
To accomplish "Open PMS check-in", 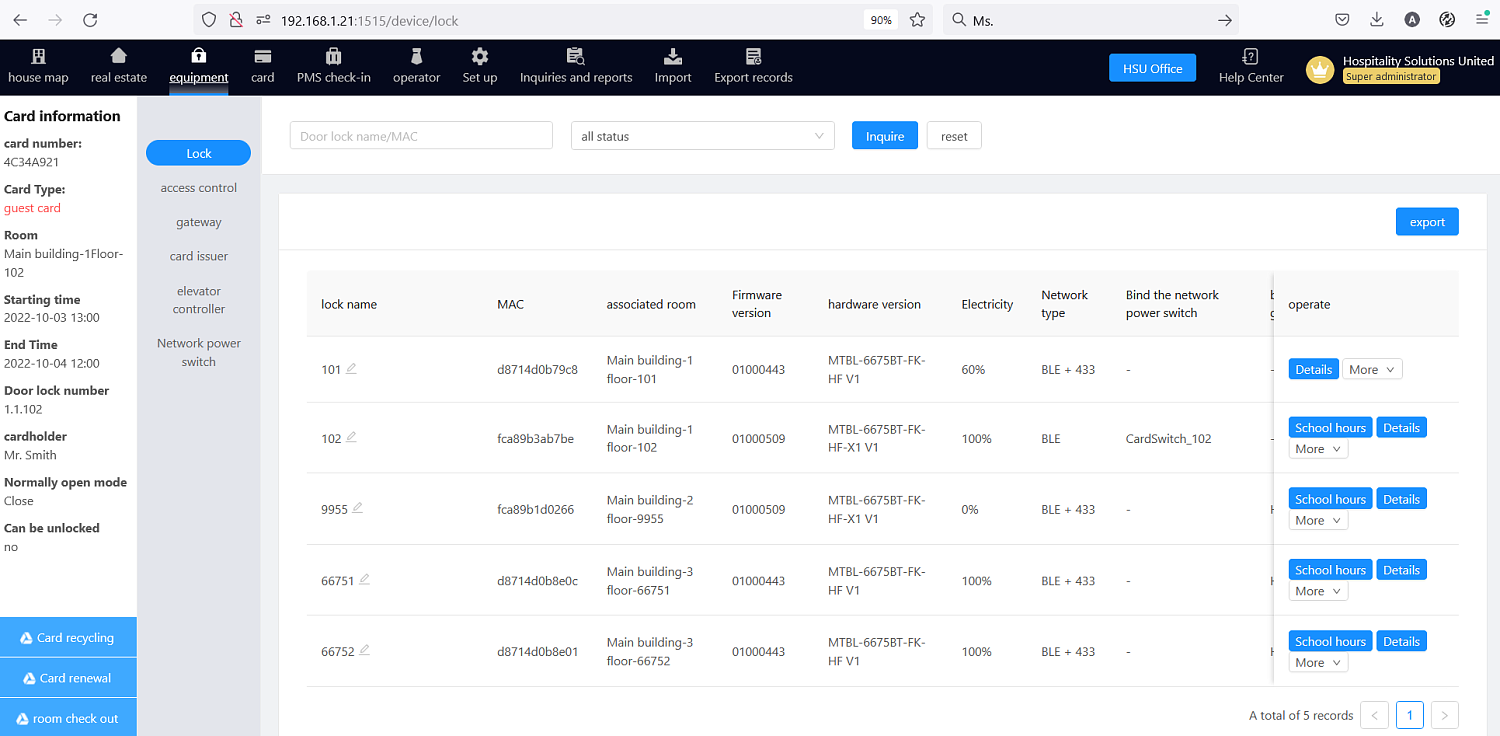I will click(x=334, y=67).
